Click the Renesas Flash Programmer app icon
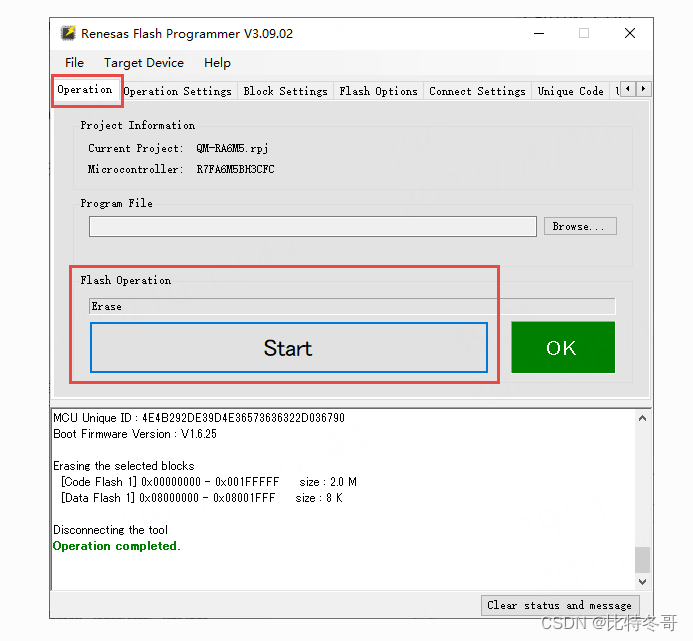This screenshot has width=693, height=641. point(68,33)
